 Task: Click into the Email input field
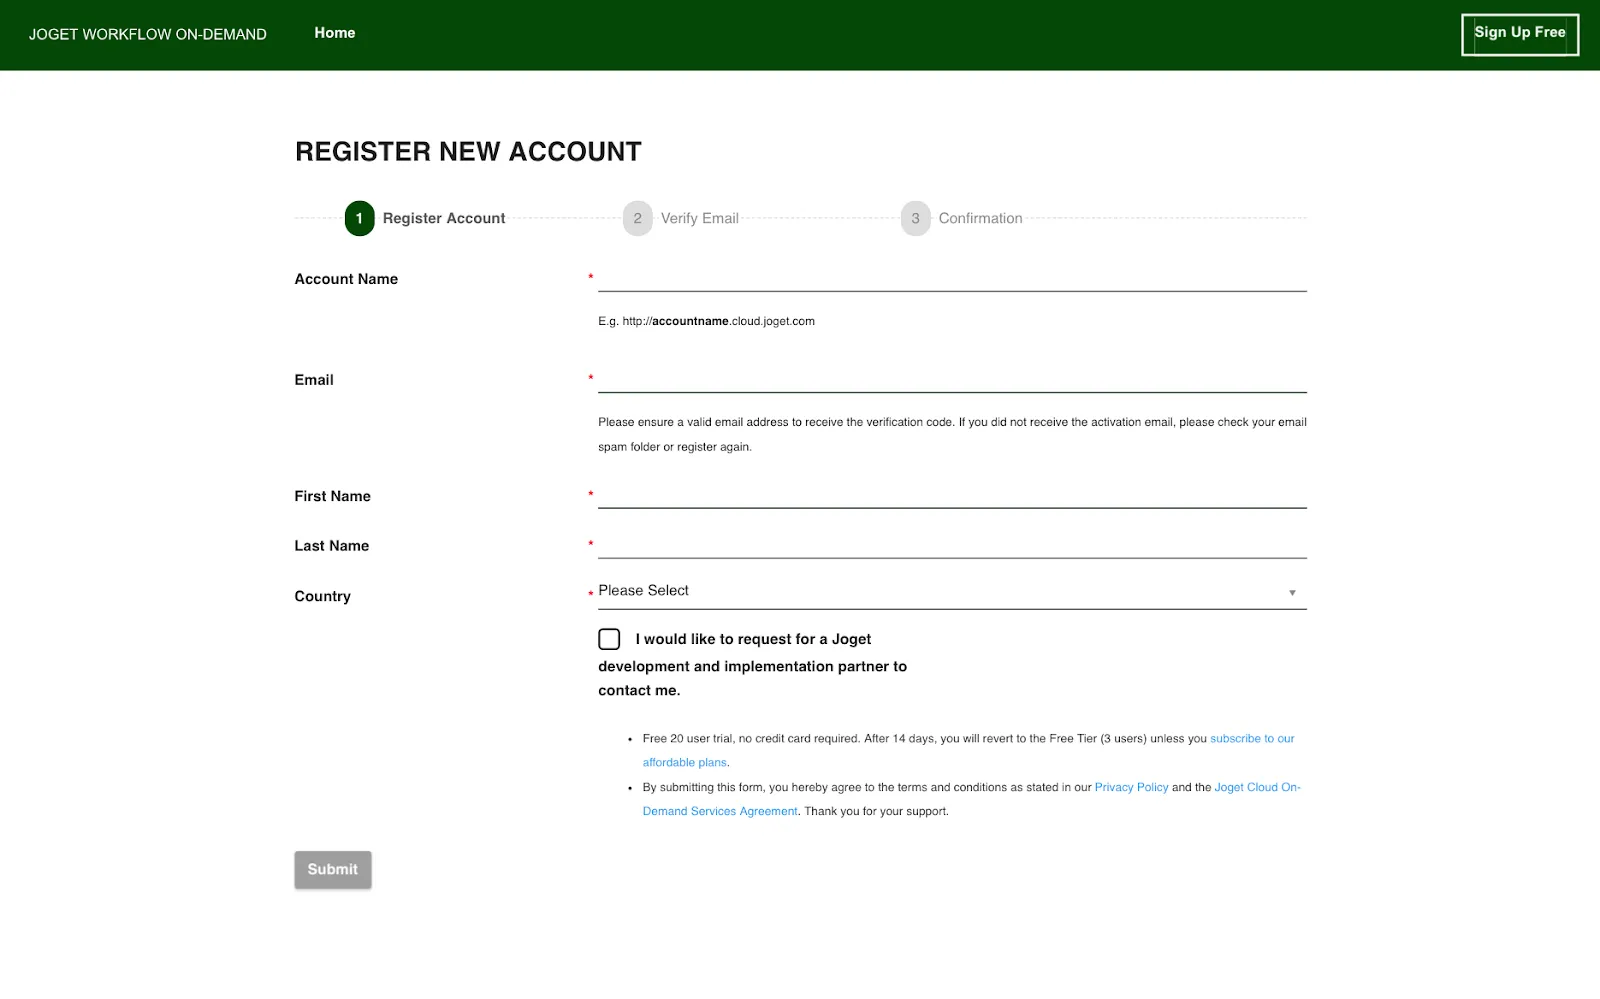[952, 379]
